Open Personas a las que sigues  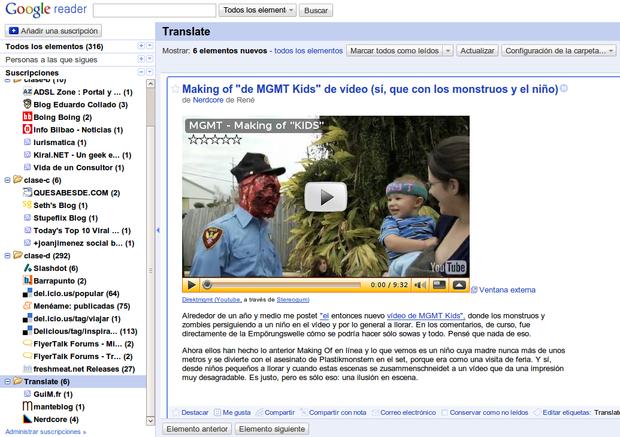coord(51,60)
